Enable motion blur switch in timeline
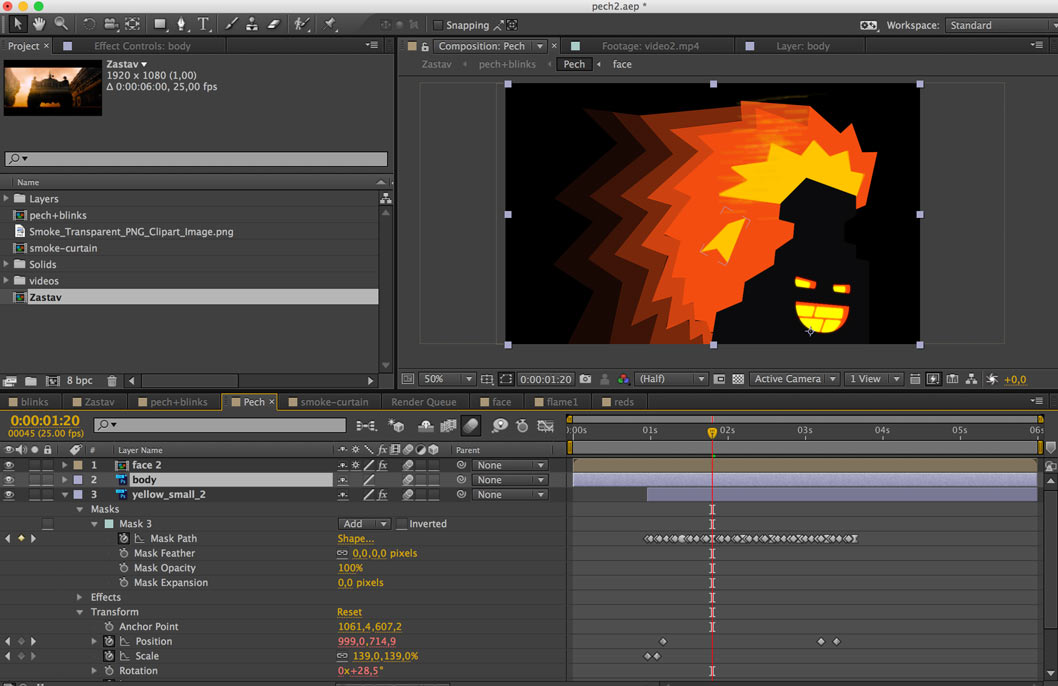 (x=470, y=426)
